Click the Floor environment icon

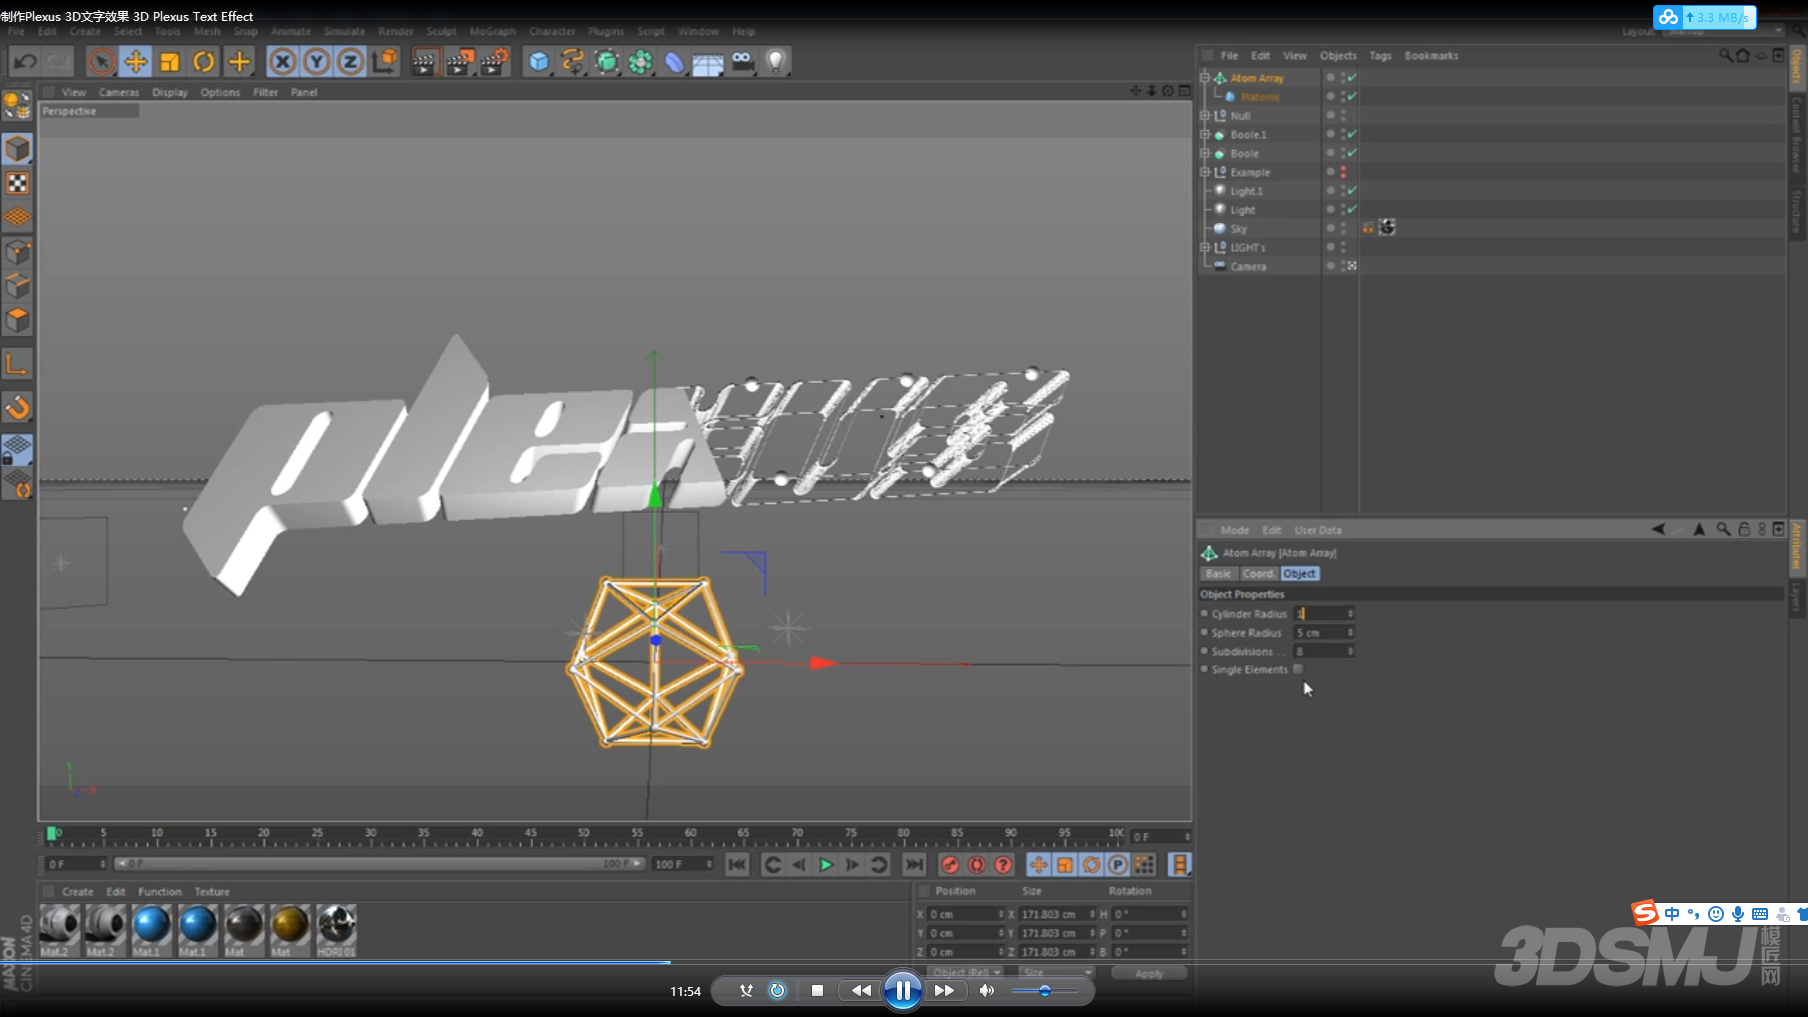pyautogui.click(x=707, y=64)
